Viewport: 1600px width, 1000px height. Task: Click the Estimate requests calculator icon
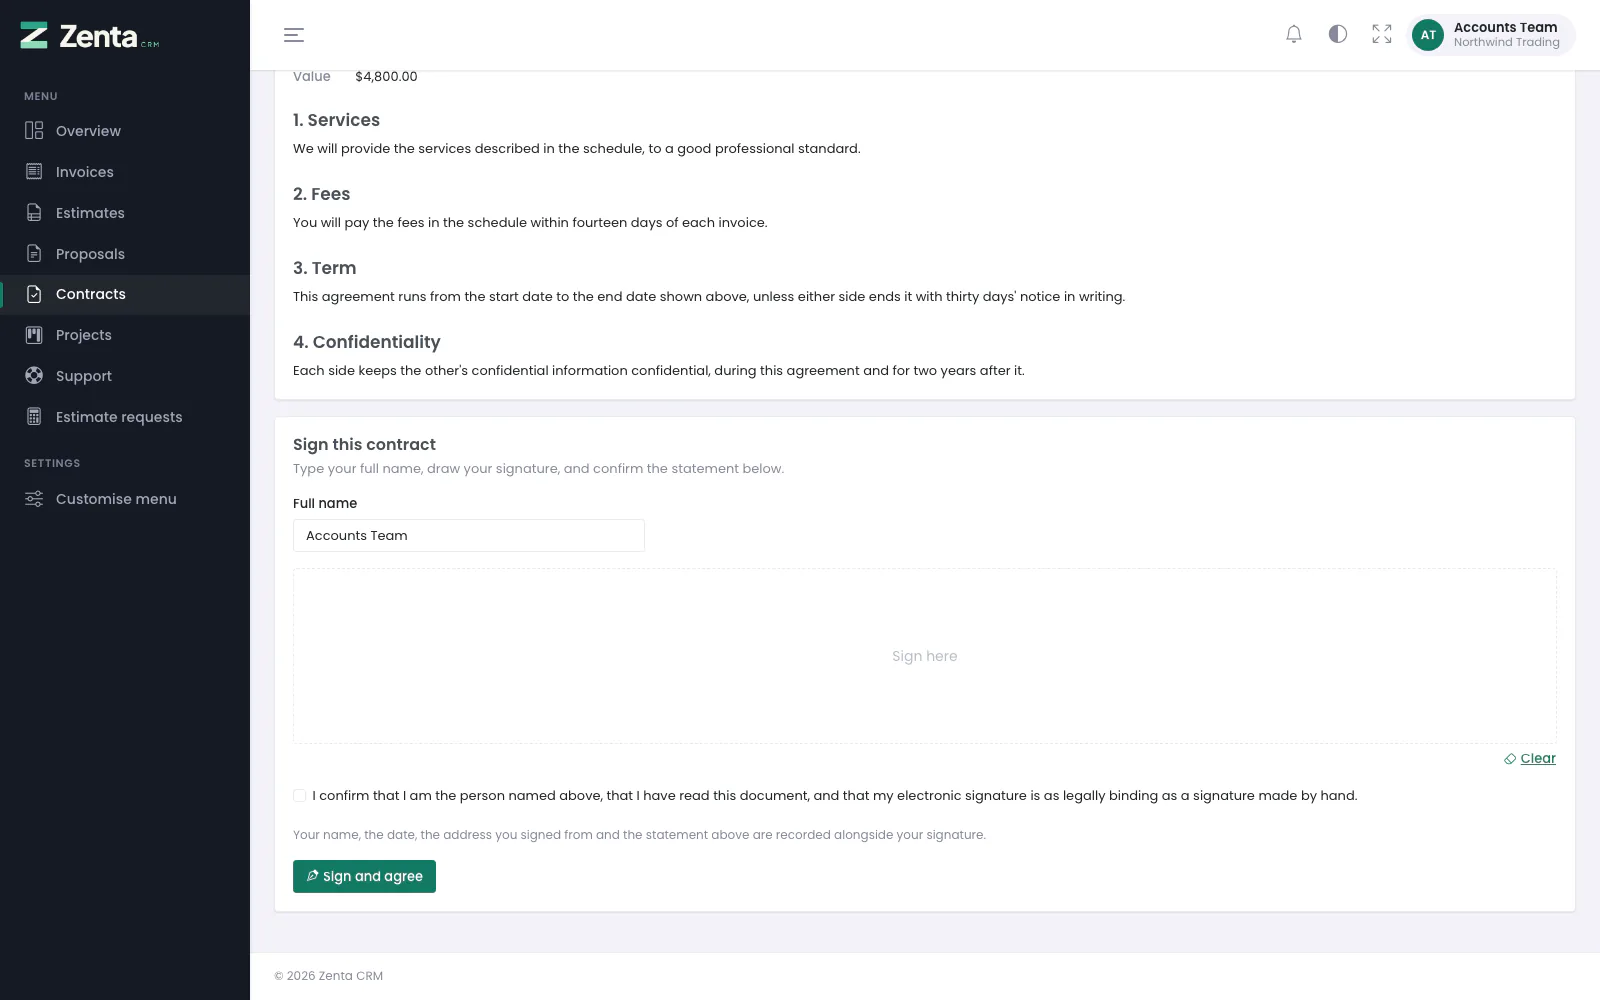34,417
